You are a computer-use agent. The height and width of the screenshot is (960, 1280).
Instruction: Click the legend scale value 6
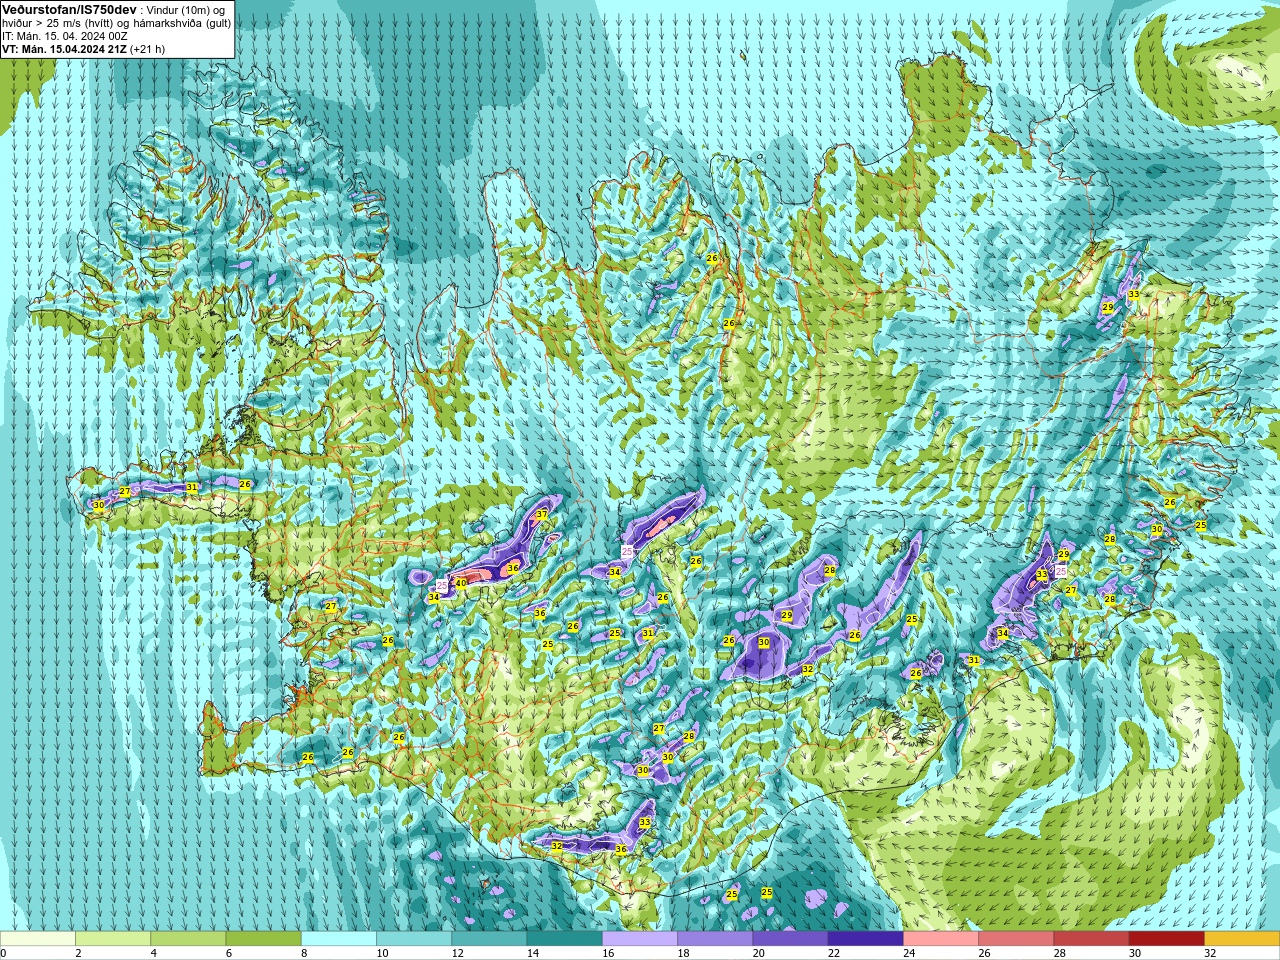(x=229, y=953)
